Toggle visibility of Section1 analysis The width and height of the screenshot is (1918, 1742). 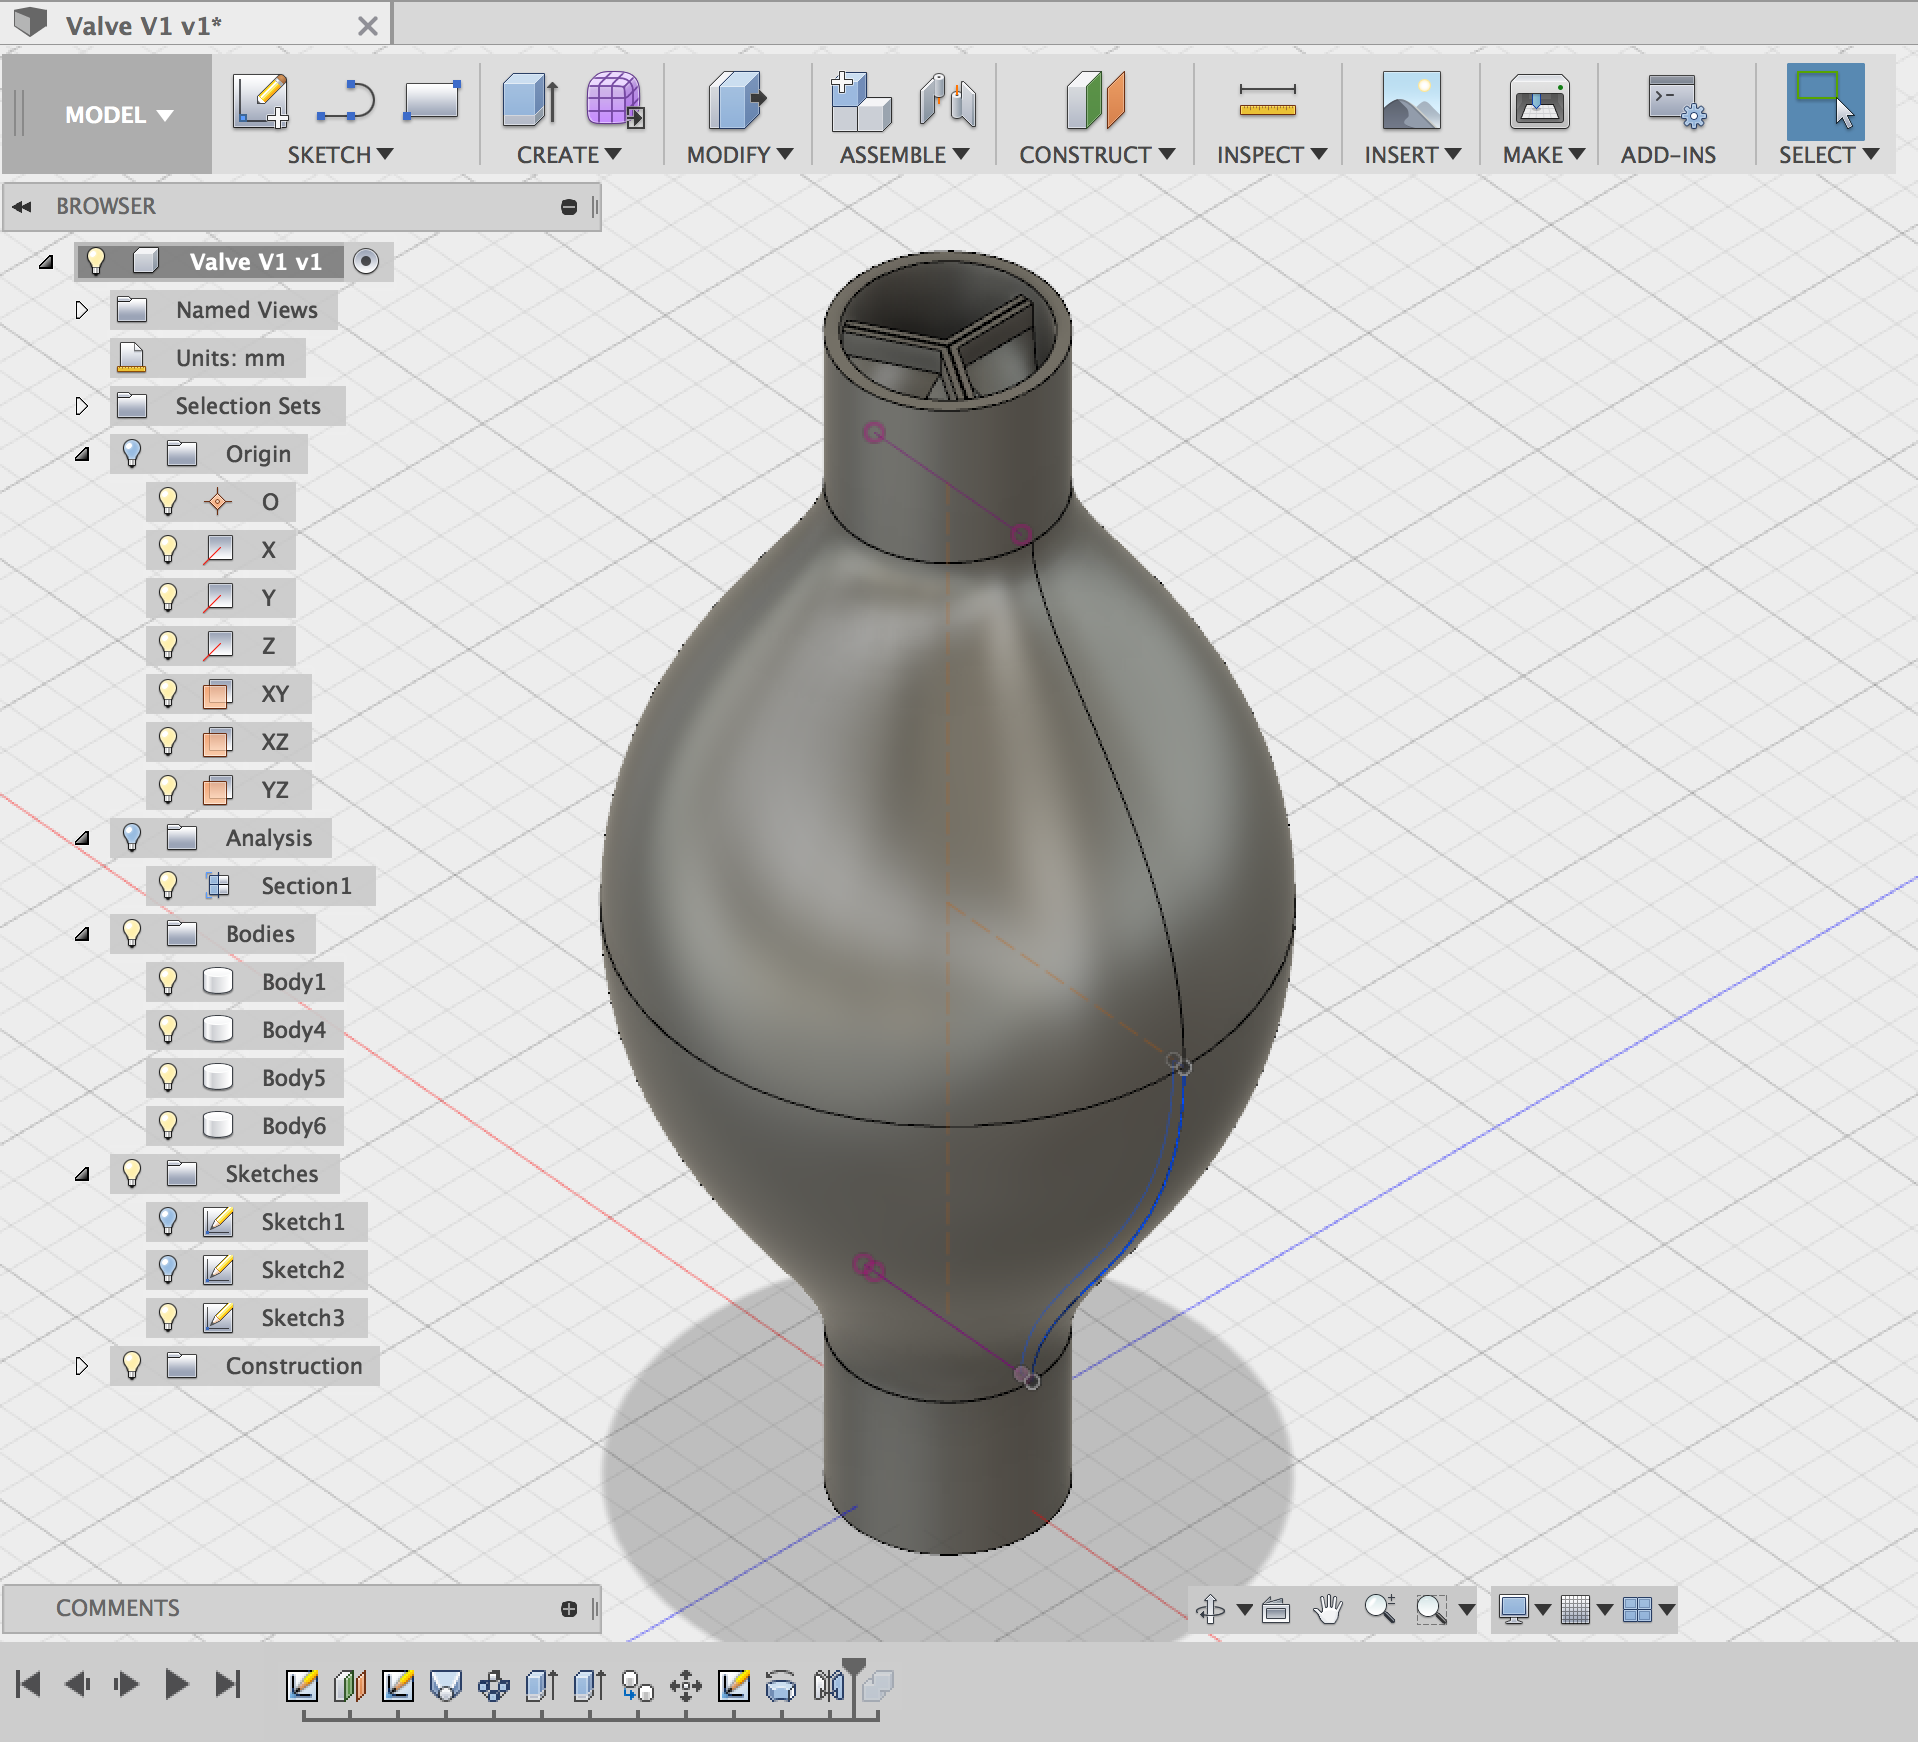coord(168,886)
